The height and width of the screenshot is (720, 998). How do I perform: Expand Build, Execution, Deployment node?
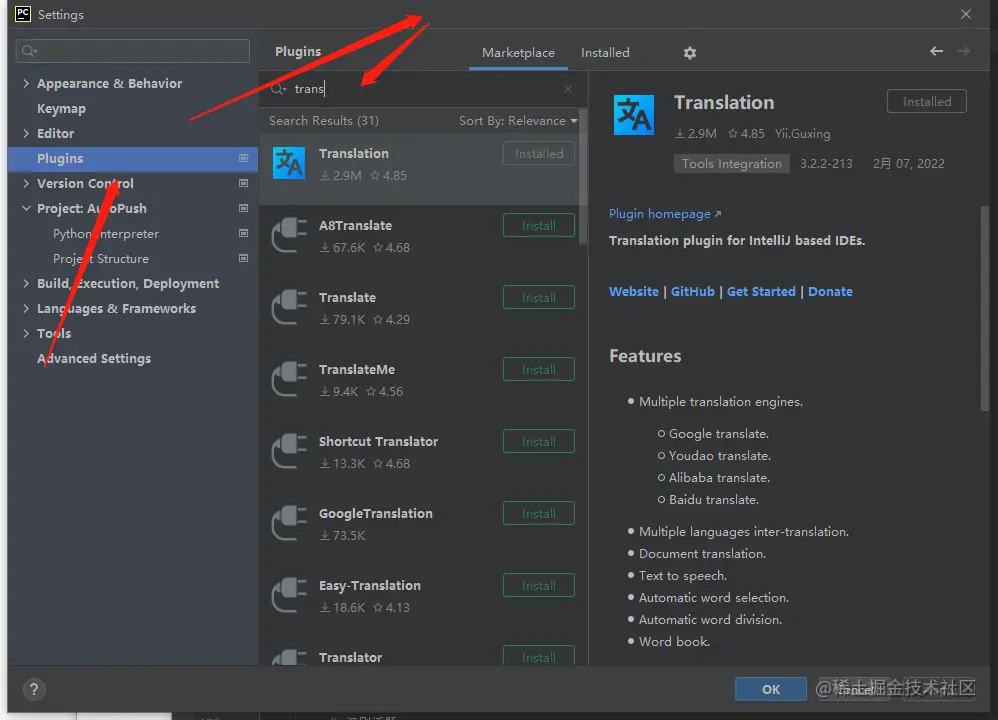(x=26, y=283)
